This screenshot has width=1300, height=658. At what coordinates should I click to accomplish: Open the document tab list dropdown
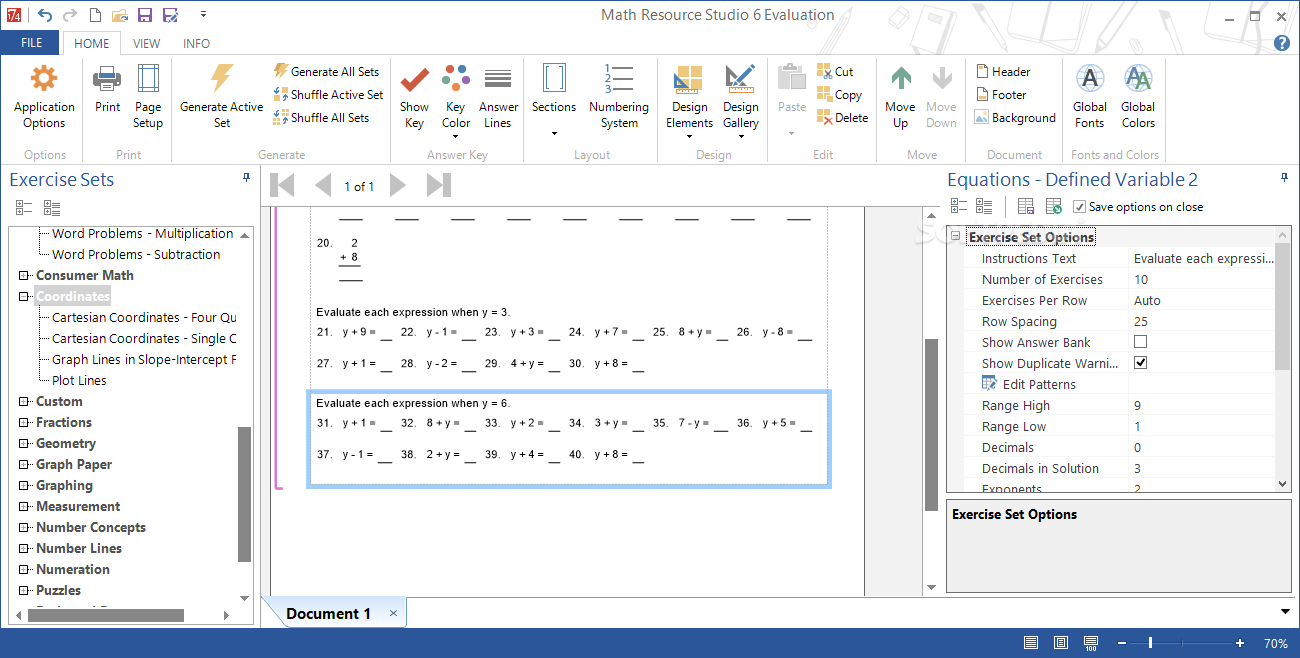pos(1285,612)
